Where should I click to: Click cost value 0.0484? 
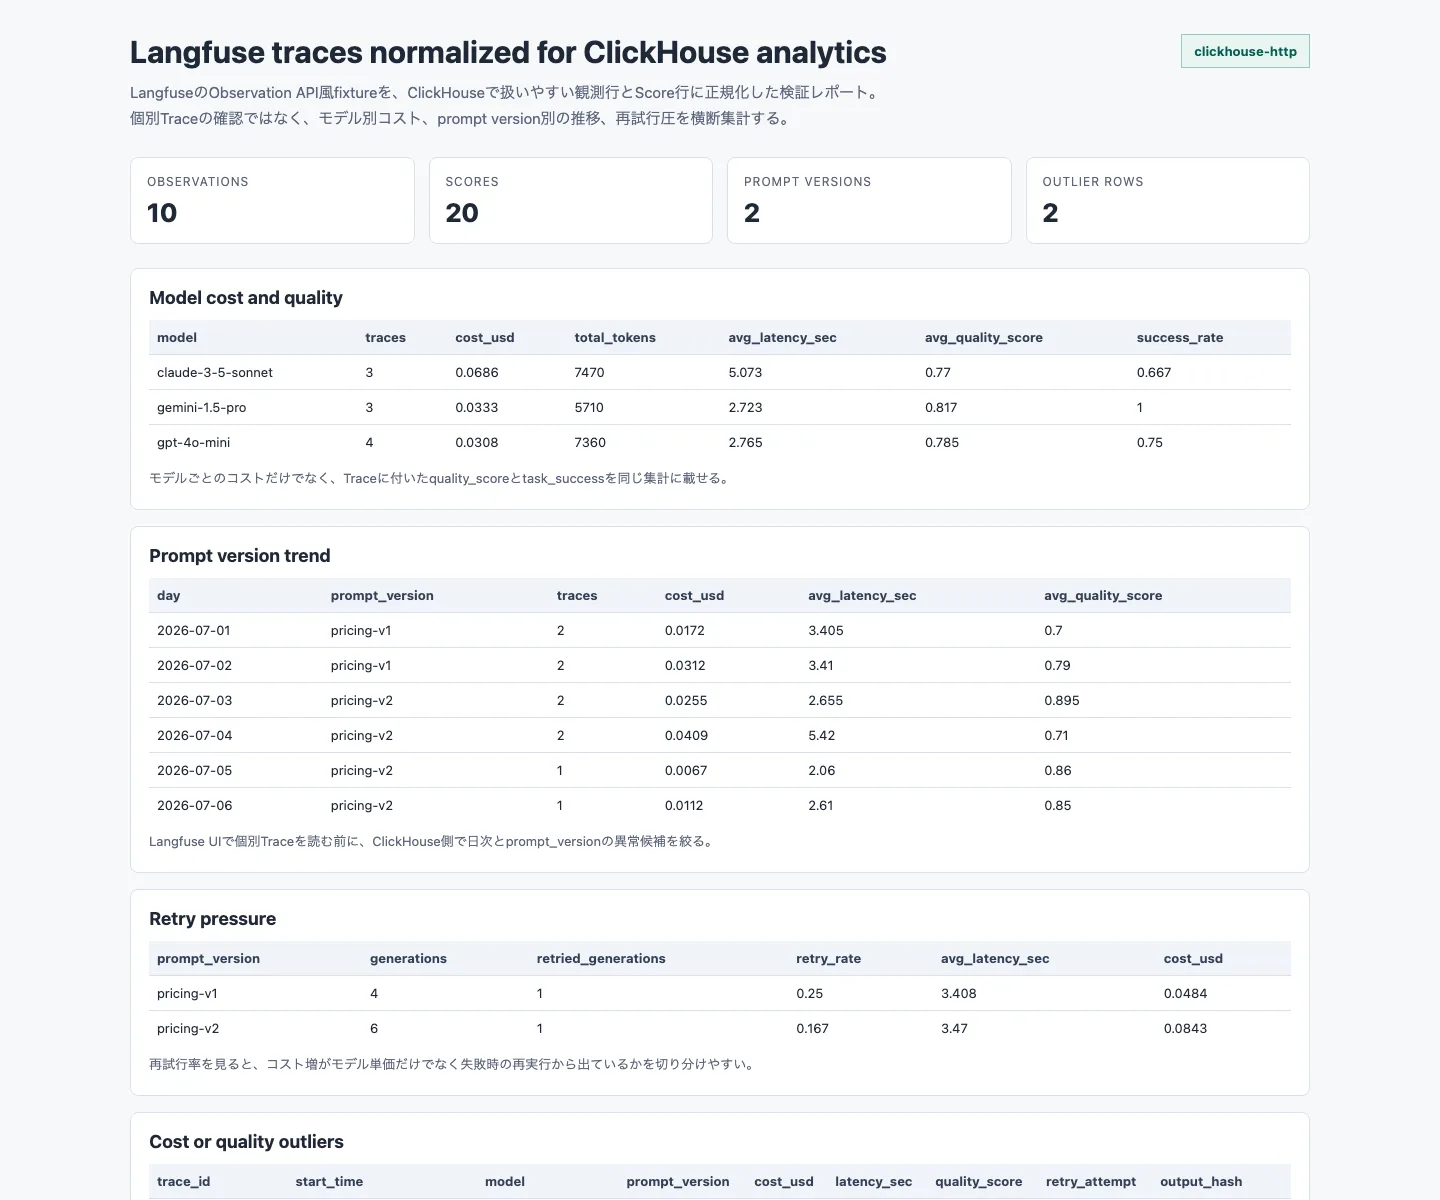[x=1185, y=994]
